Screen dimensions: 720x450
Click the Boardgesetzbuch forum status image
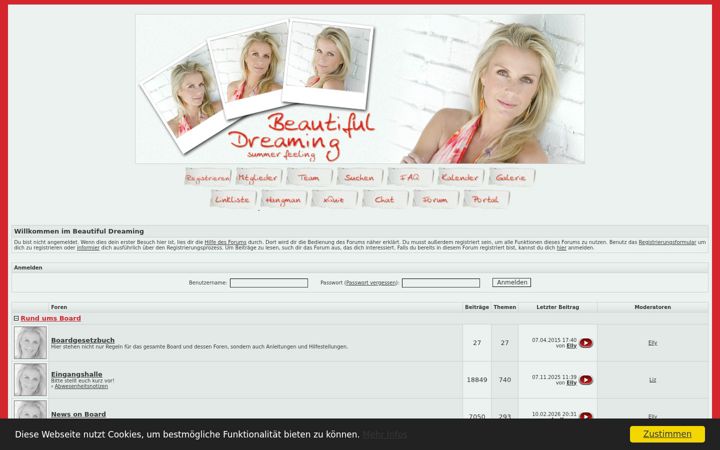click(x=30, y=343)
